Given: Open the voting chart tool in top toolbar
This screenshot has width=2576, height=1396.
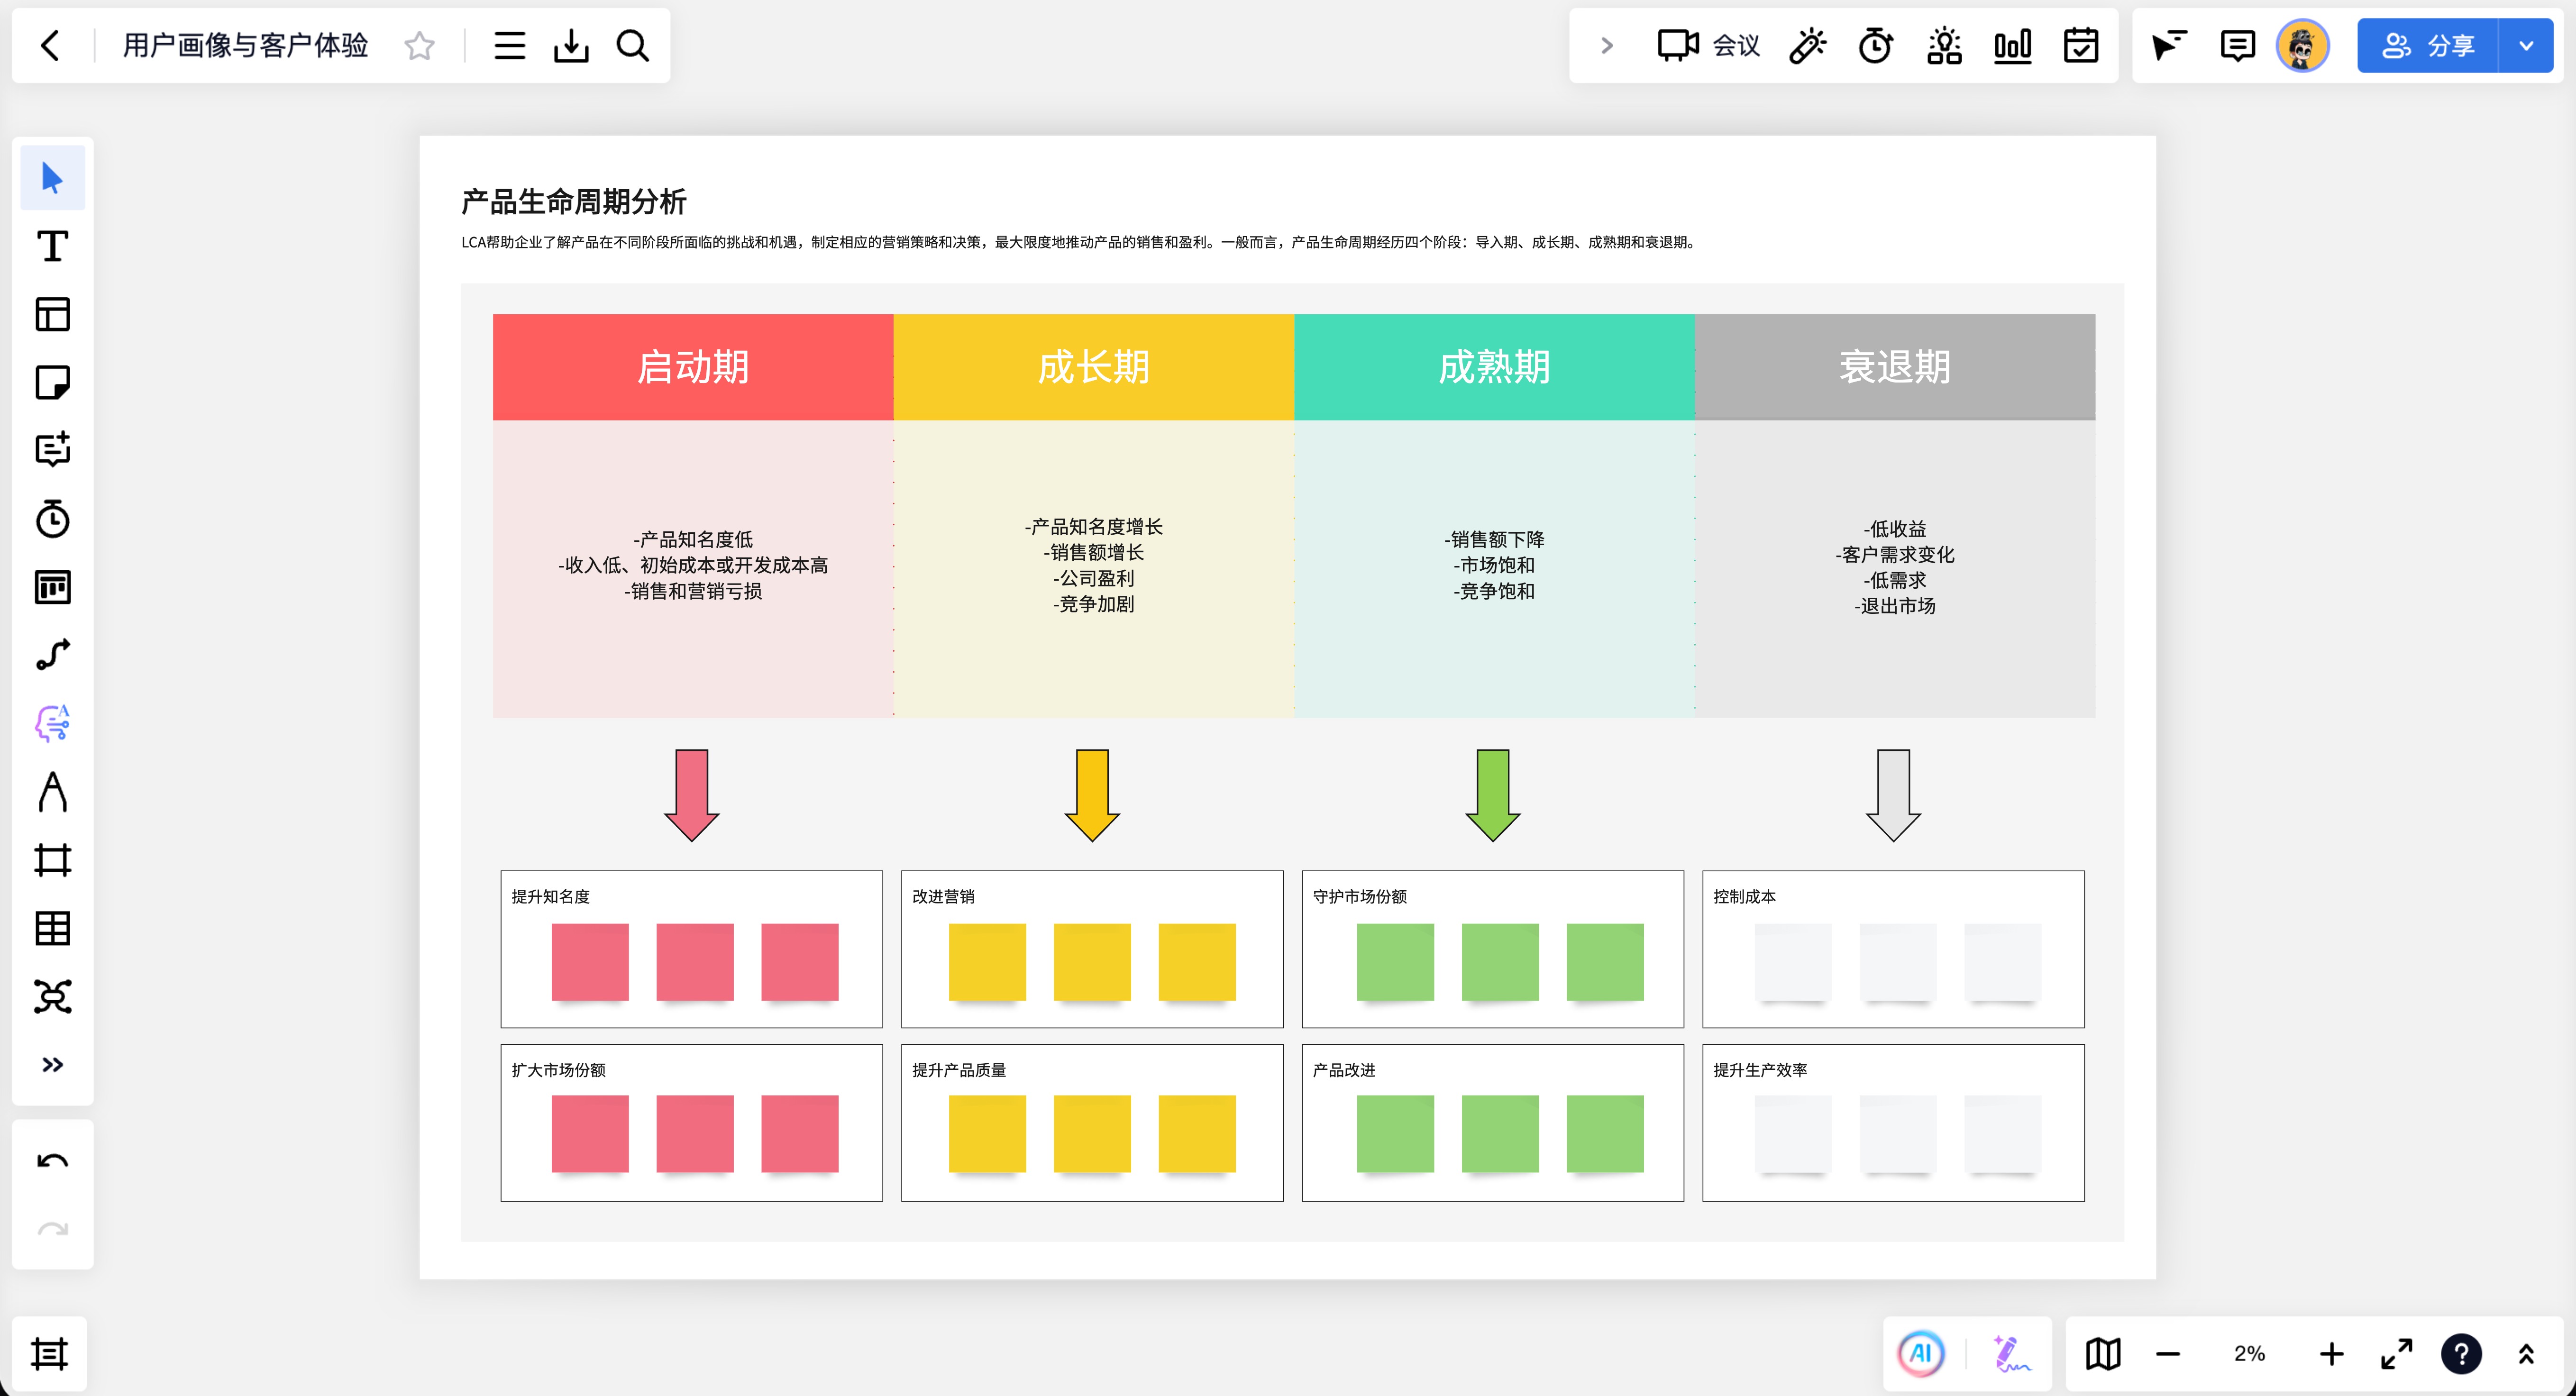Looking at the screenshot, I should point(2012,45).
